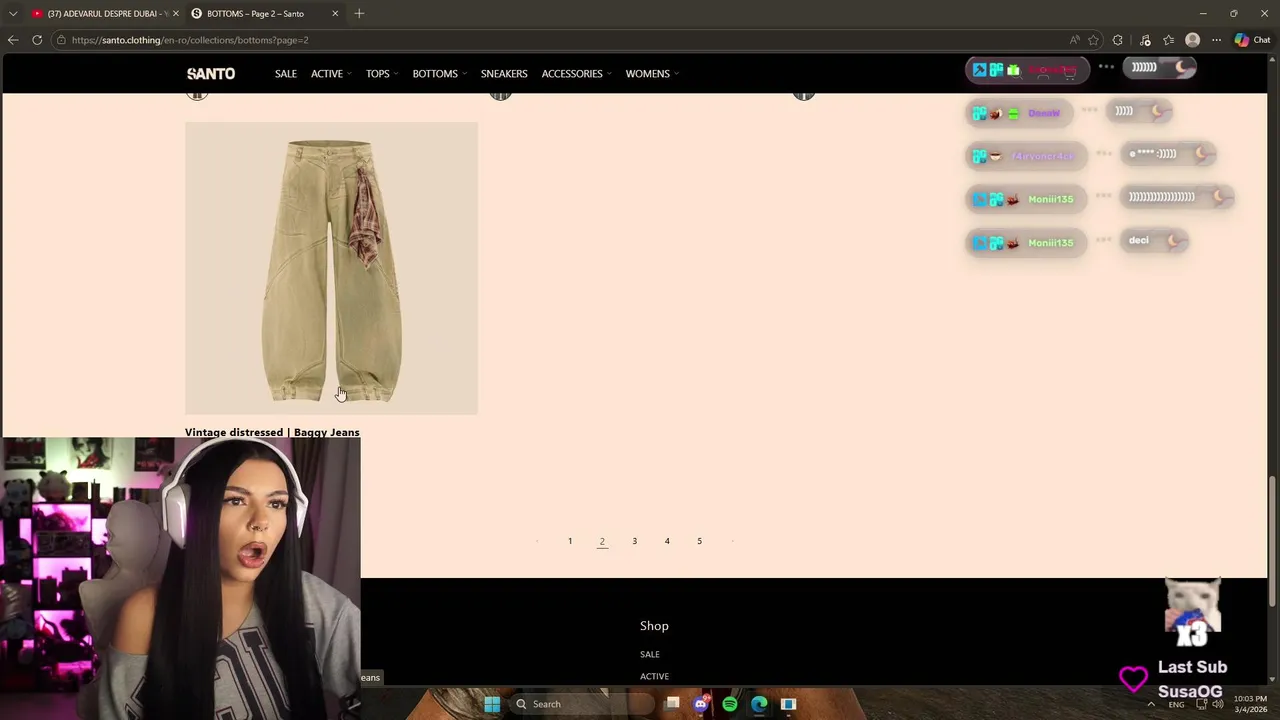Click the previous page pagination arrow
Viewport: 1280px width, 720px height.
click(538, 541)
